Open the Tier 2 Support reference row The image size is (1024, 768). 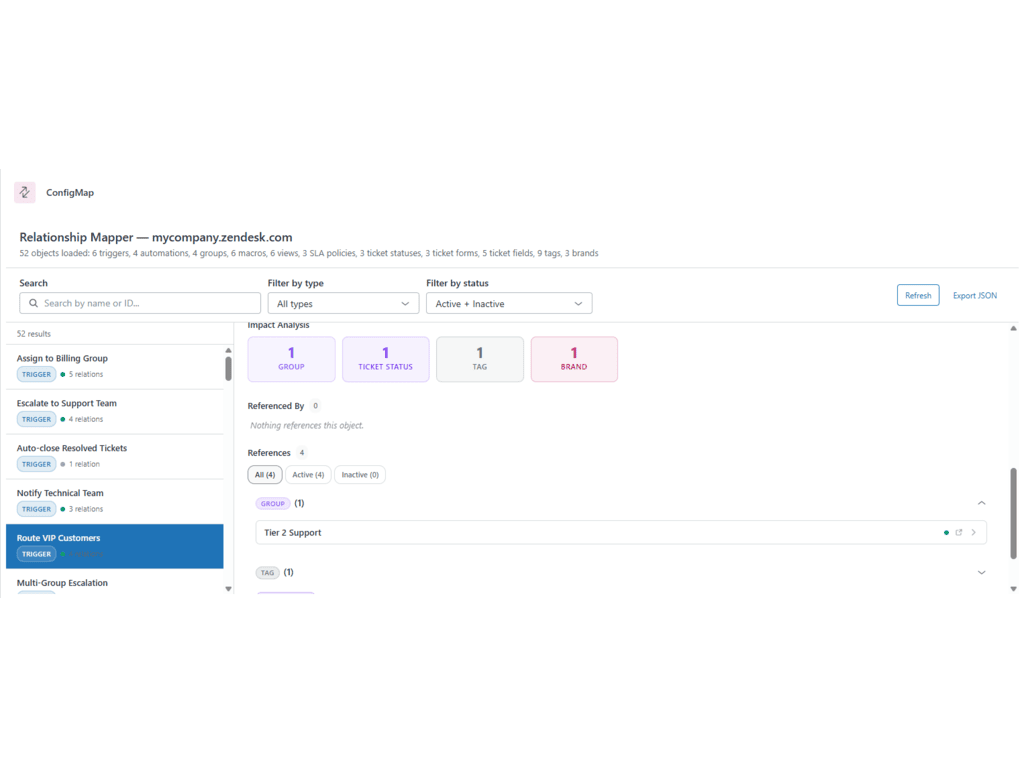tap(620, 532)
